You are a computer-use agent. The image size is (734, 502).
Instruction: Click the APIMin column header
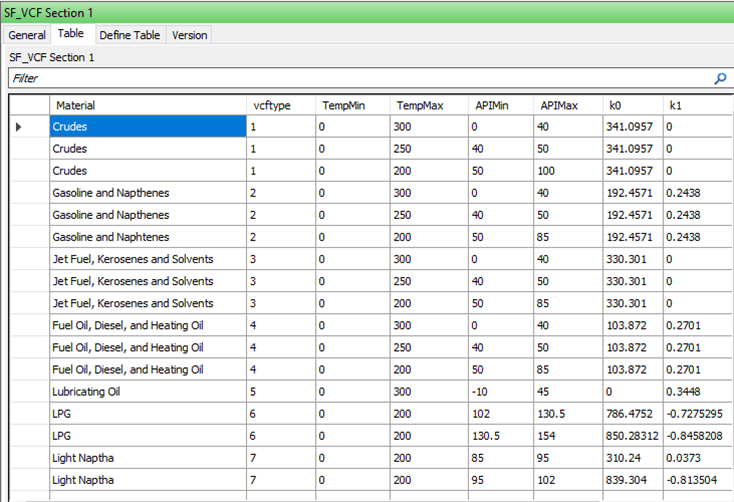pyautogui.click(x=501, y=105)
